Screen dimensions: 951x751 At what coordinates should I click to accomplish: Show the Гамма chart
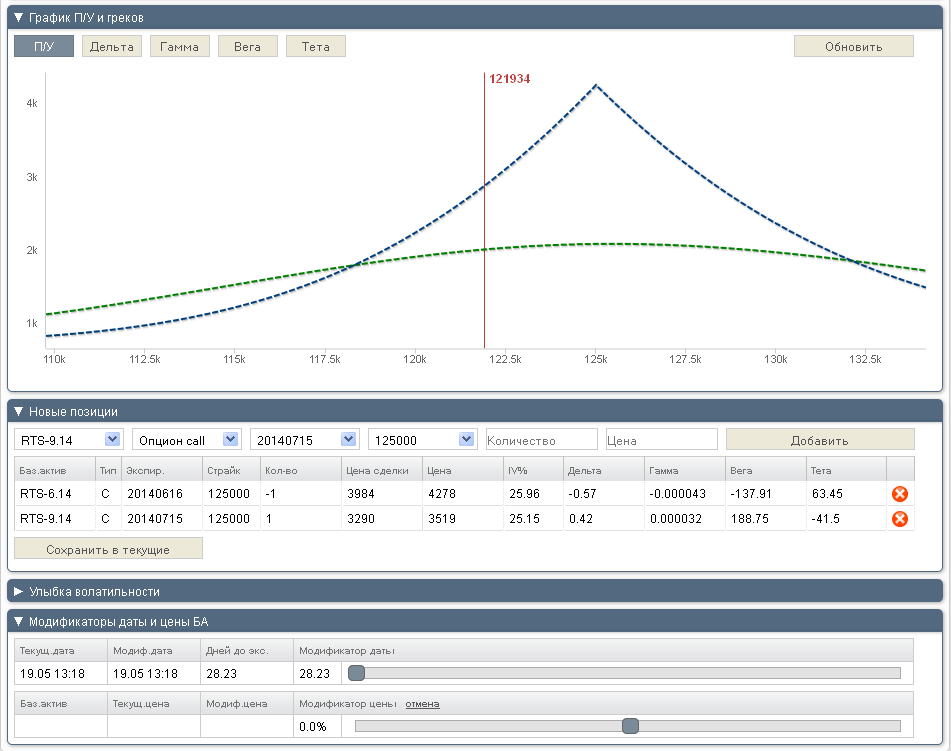[x=180, y=46]
